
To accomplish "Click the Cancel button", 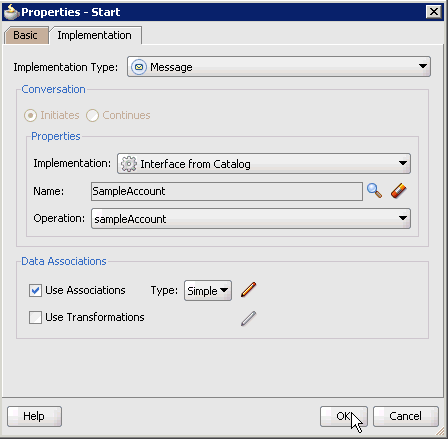I will coord(406,416).
